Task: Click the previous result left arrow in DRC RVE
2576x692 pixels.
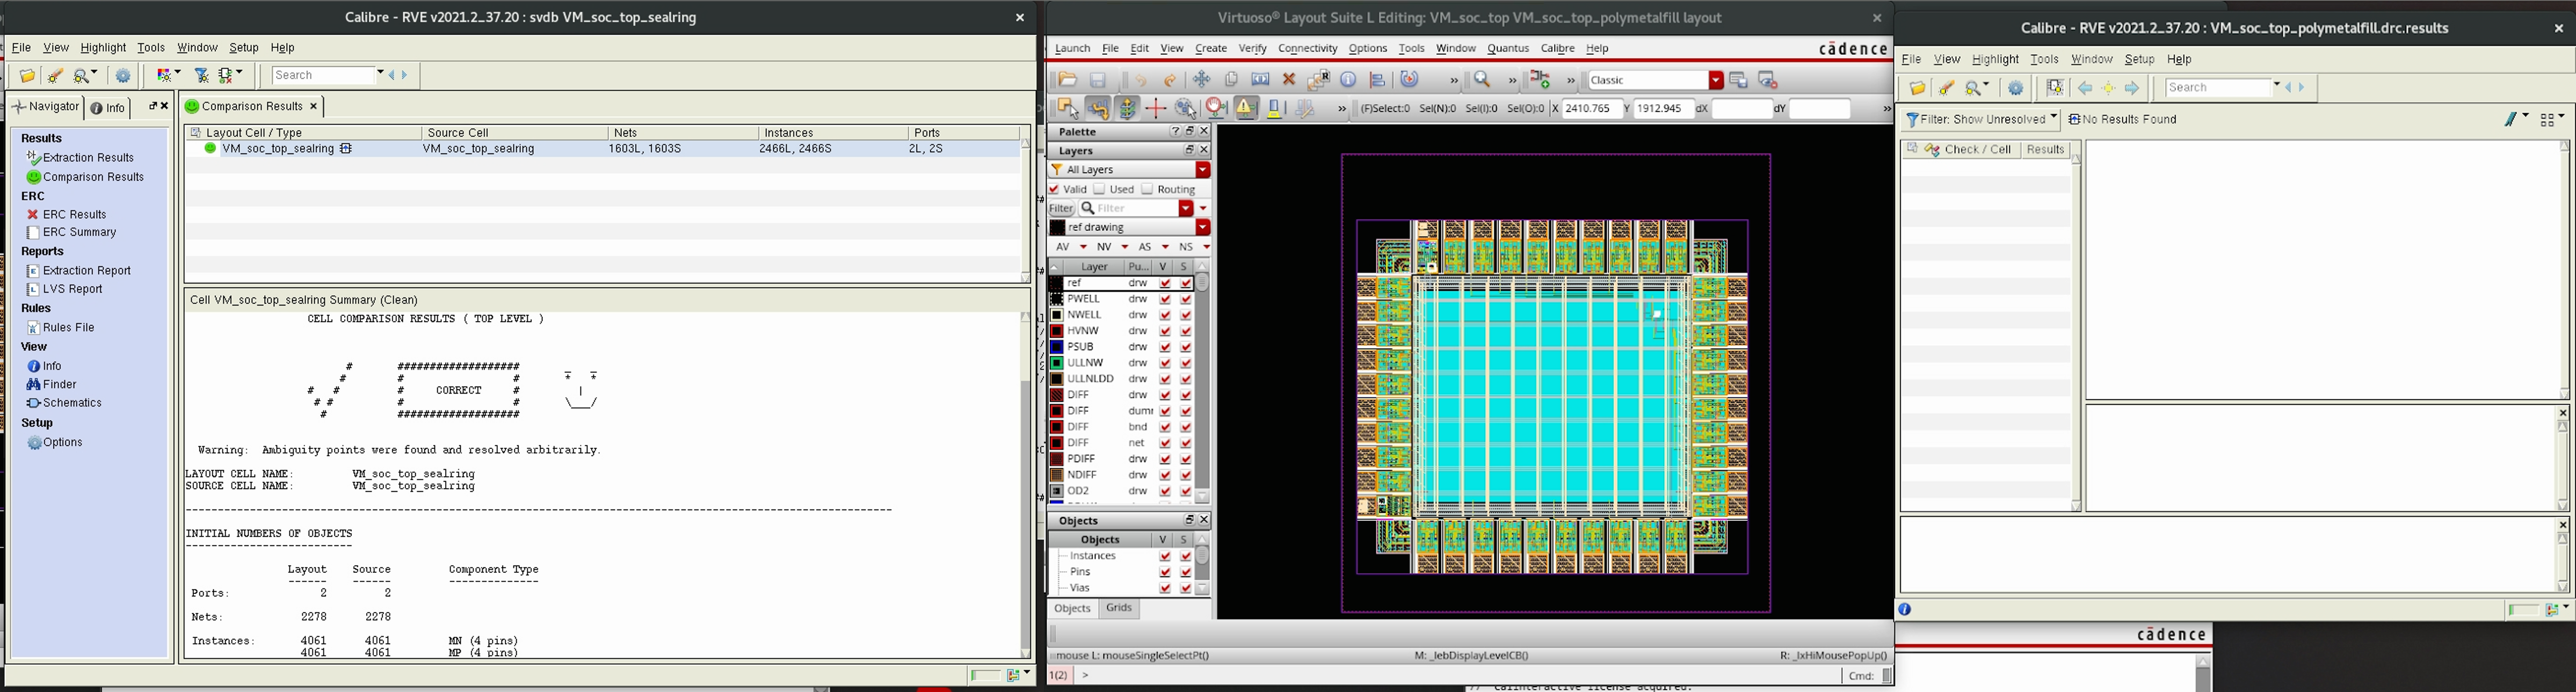Action: [x=2085, y=89]
